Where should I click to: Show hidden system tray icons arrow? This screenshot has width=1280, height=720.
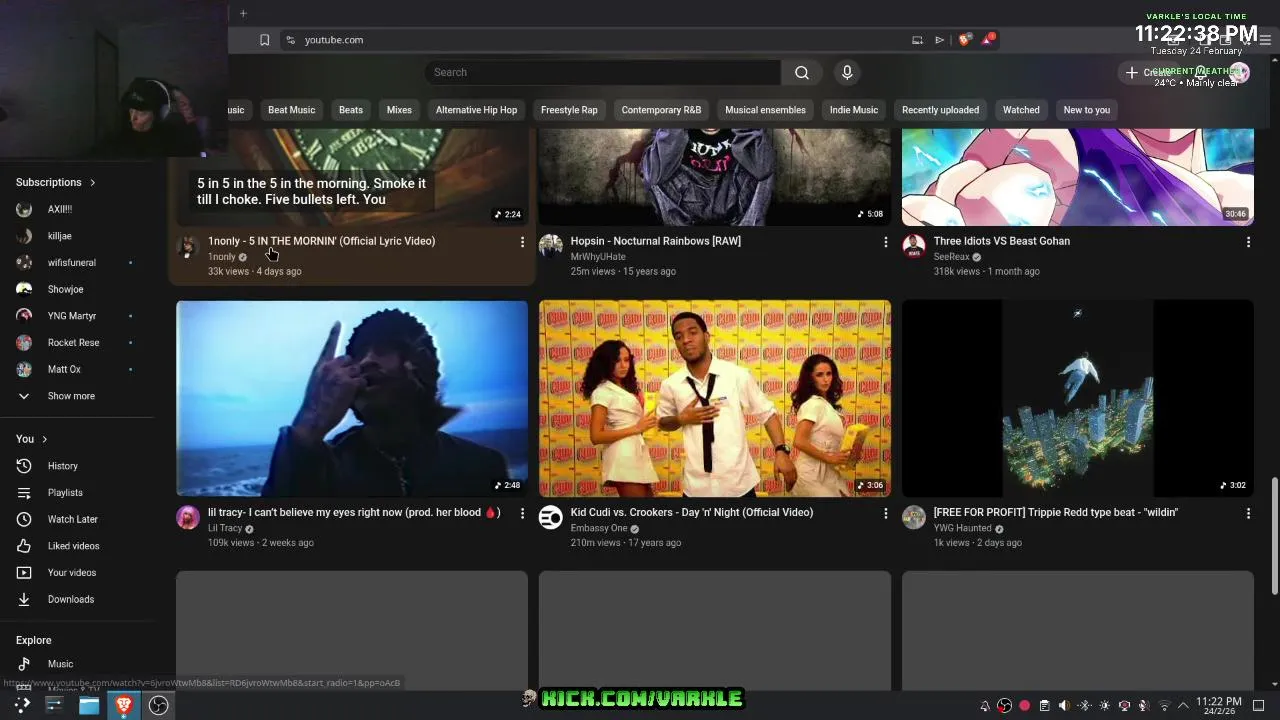[x=1183, y=706]
